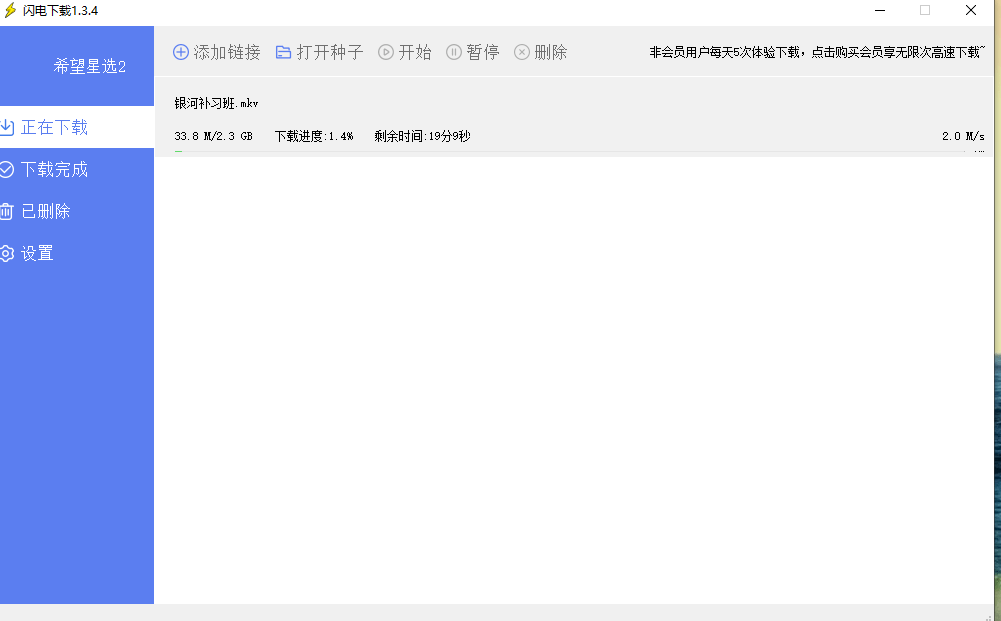
Task: Click the pause icon for 暂停
Action: [x=454, y=52]
